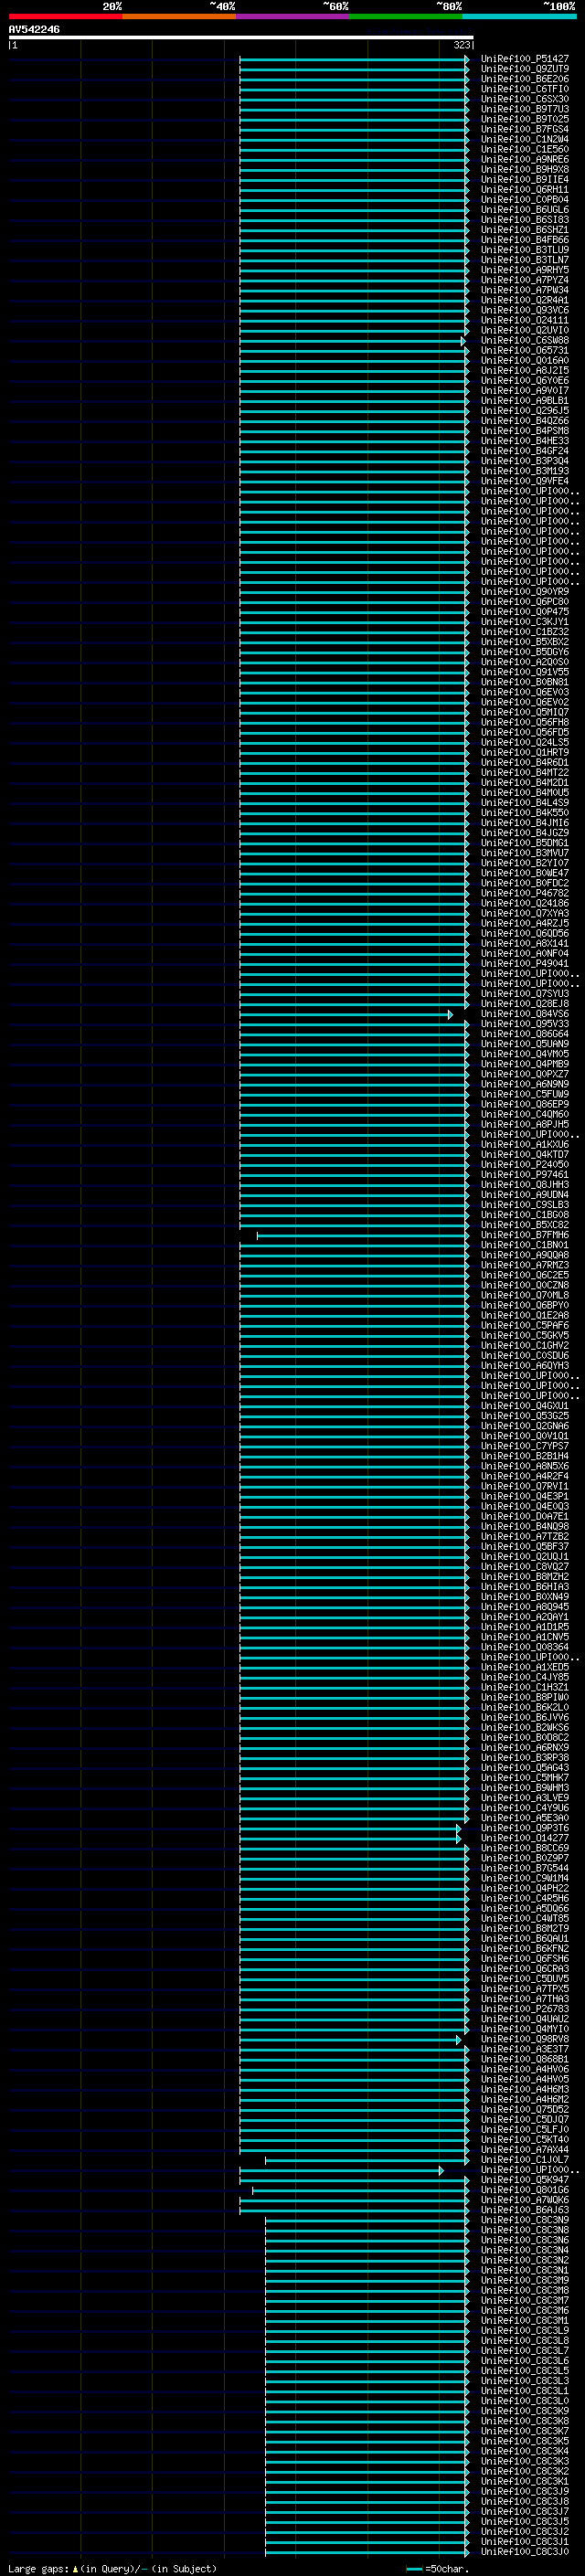Click the UniRef100_Q4GXU1 hit label
This screenshot has height=2576, width=585.
[x=524, y=1406]
